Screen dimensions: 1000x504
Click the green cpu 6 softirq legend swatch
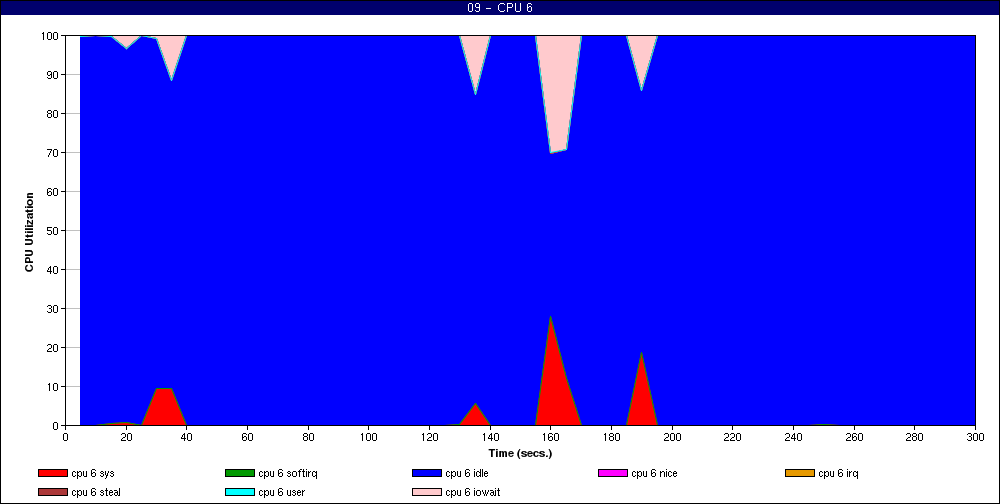click(x=240, y=473)
